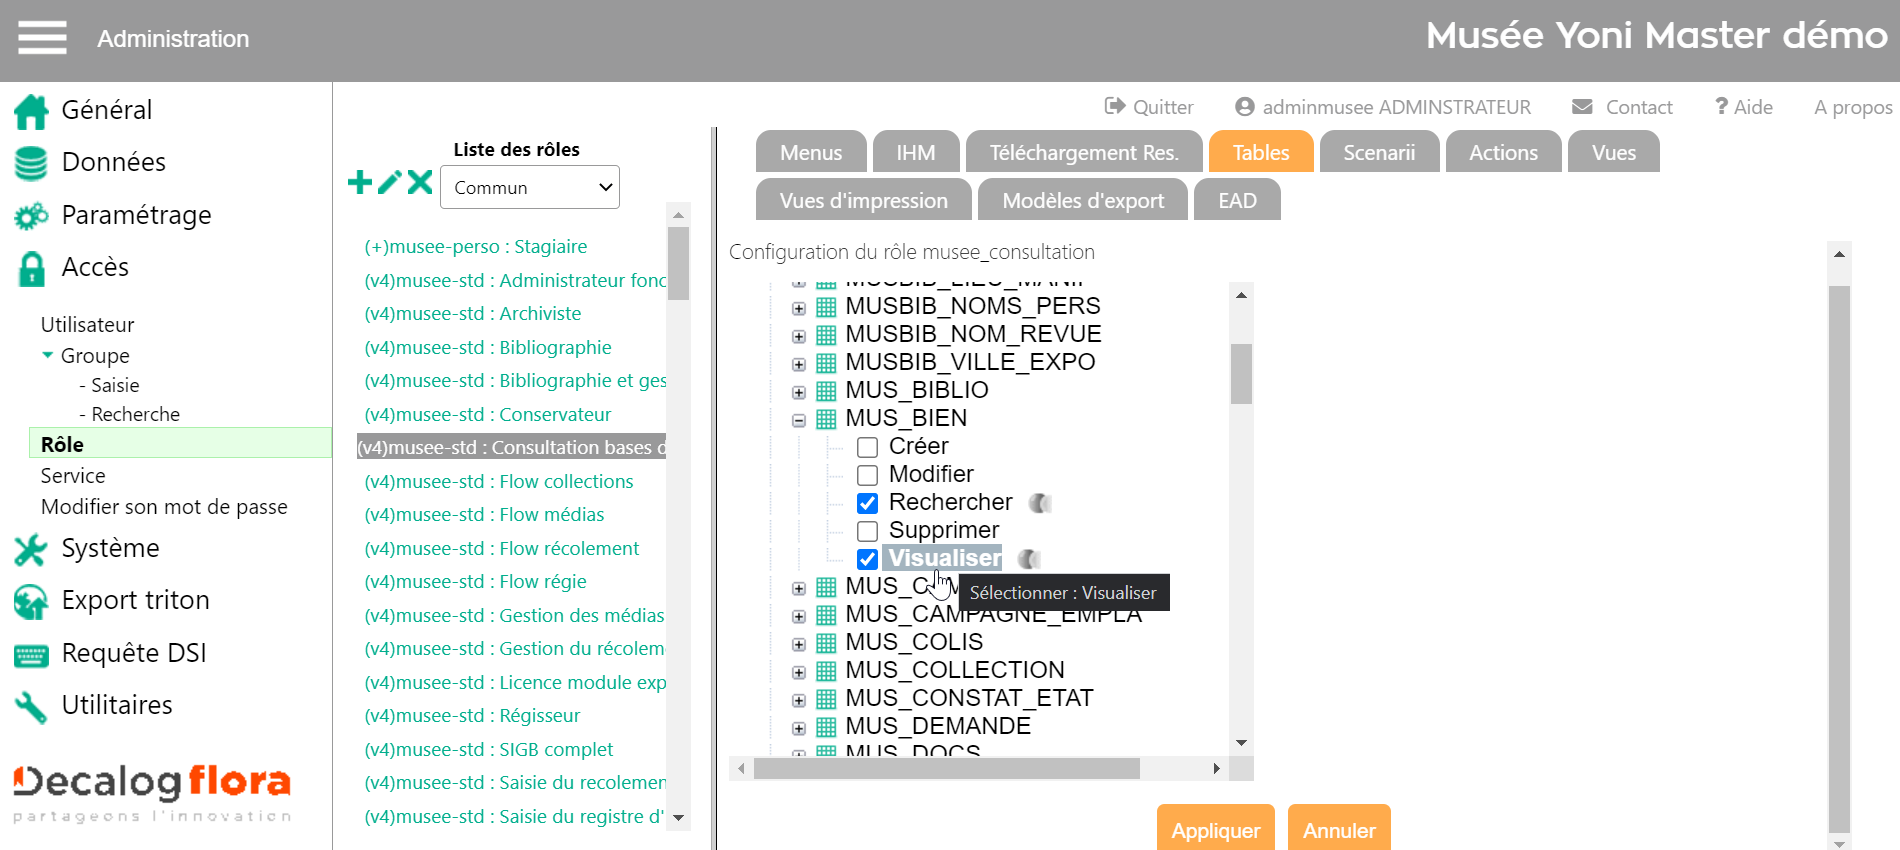
Task: Open the hamburger menu icon
Action: (x=42, y=38)
